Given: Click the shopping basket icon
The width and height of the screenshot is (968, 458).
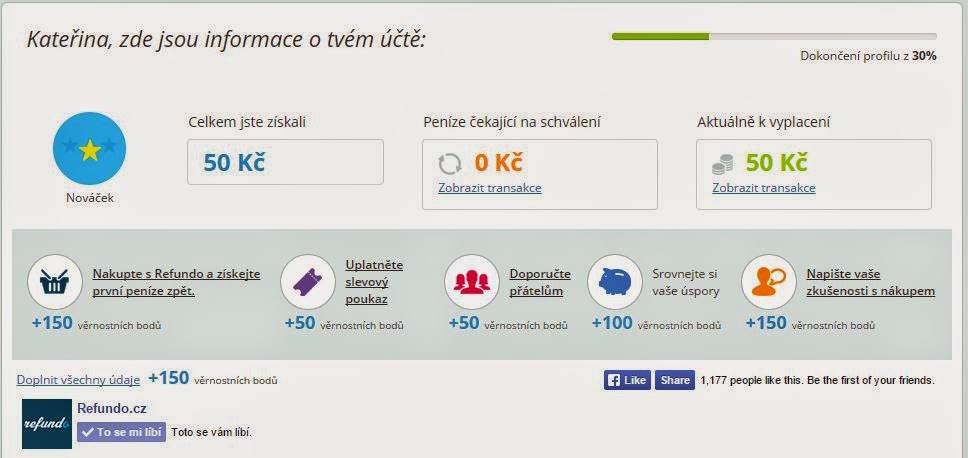Looking at the screenshot, I should pyautogui.click(x=54, y=282).
